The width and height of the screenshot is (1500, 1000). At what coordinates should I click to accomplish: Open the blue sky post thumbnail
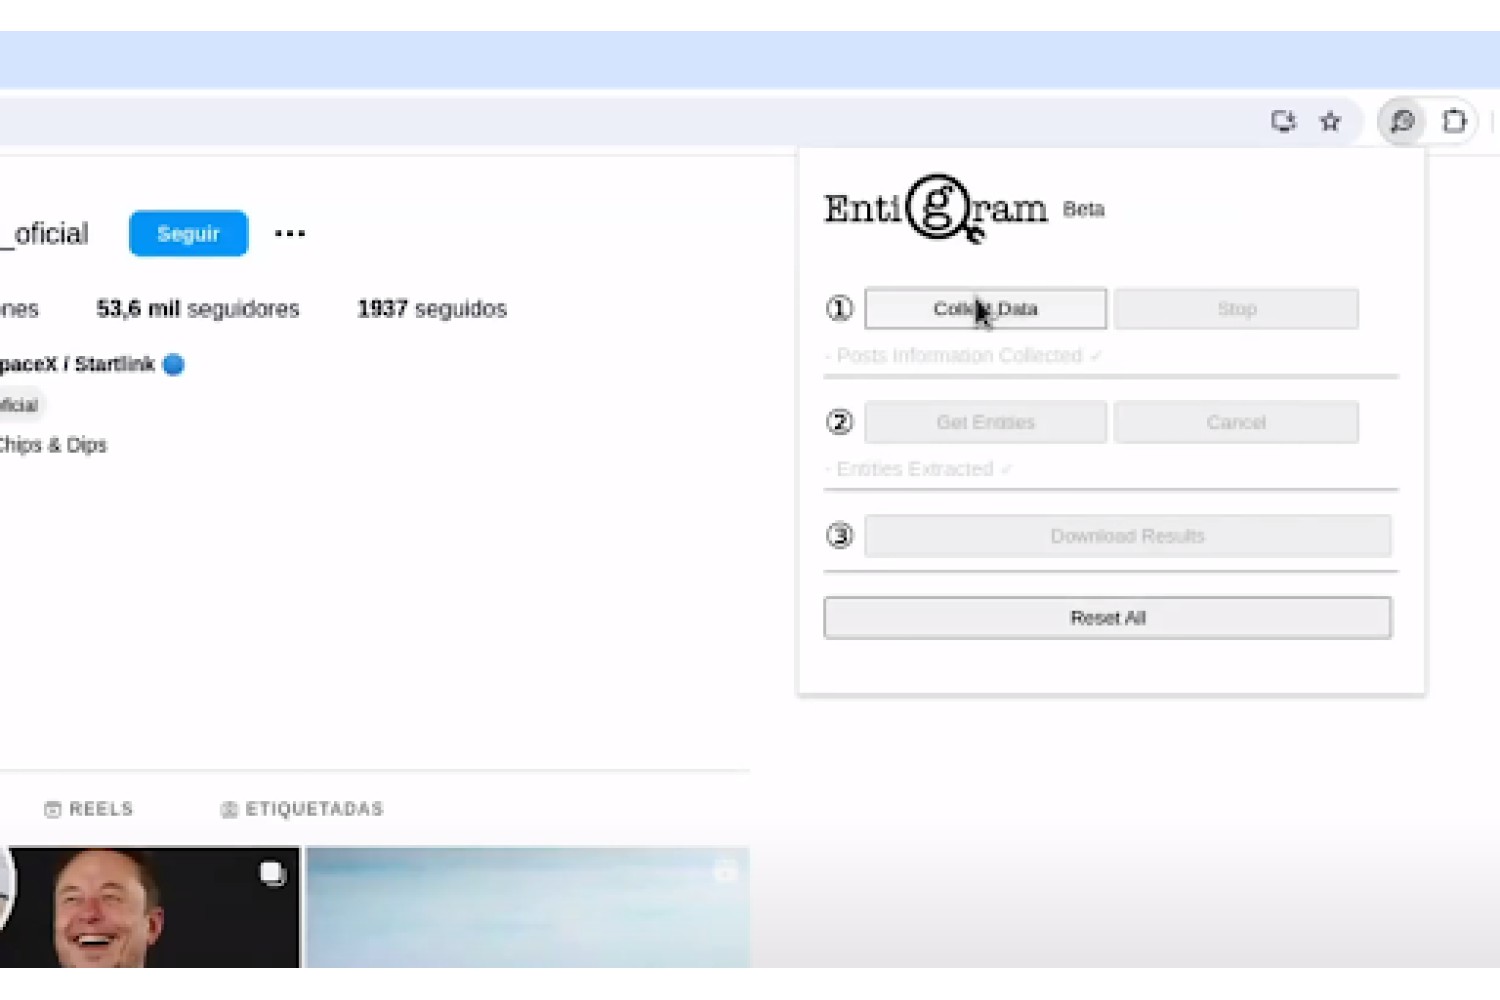[x=528, y=907]
